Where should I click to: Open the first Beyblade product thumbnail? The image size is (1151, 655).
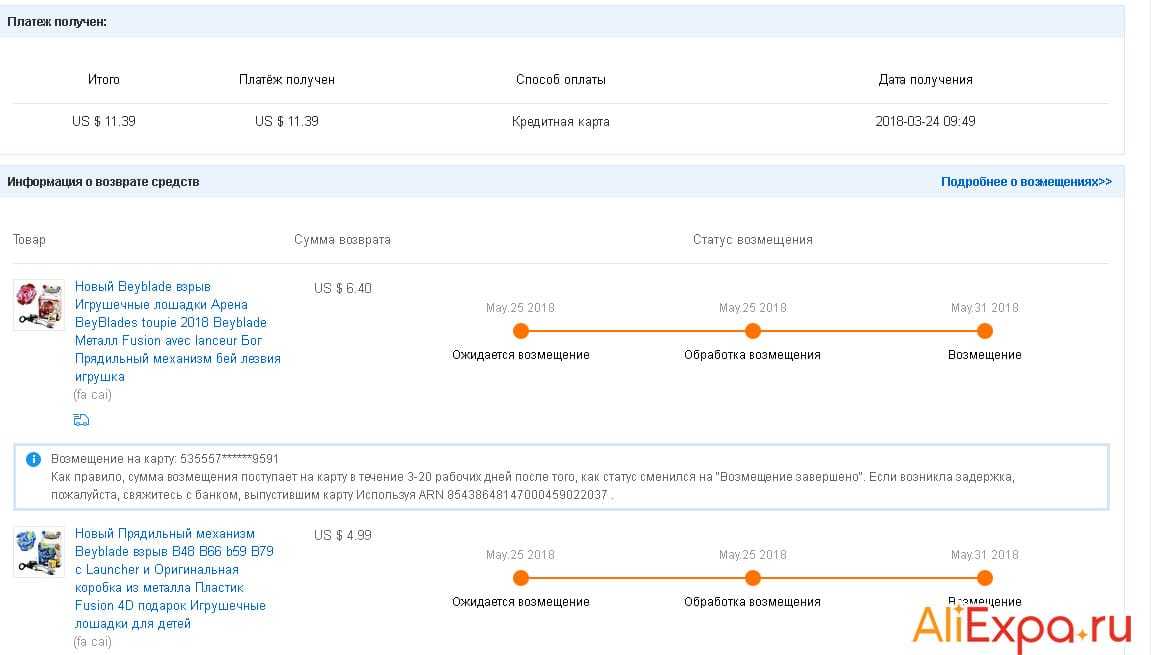point(39,305)
